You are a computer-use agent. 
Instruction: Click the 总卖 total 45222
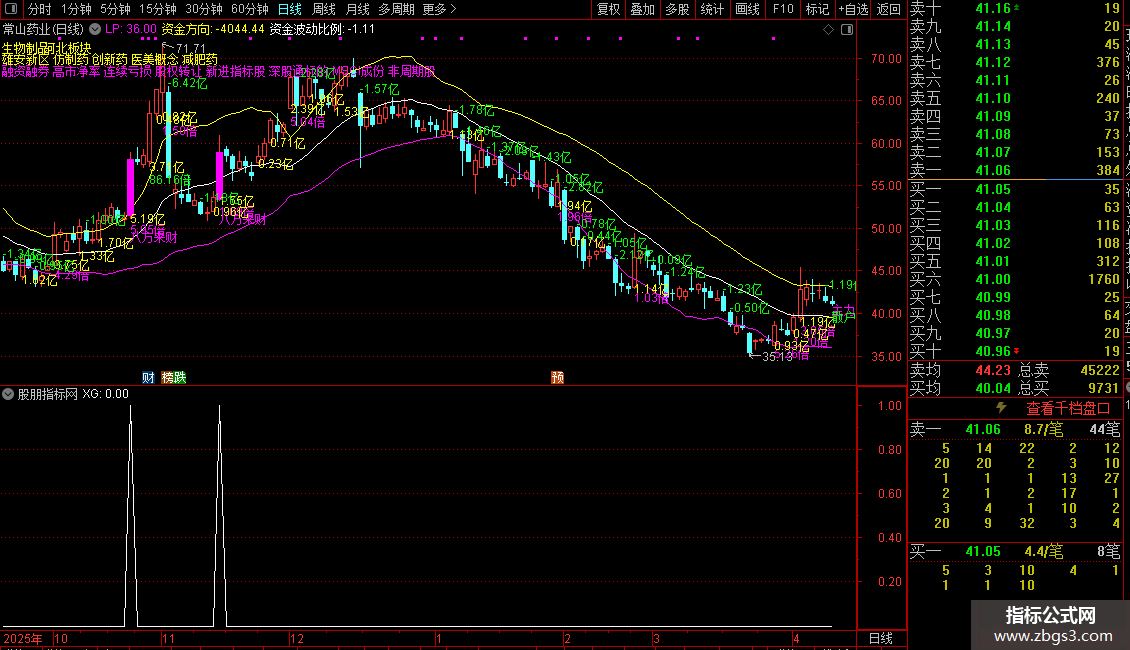pyautogui.click(x=1100, y=370)
